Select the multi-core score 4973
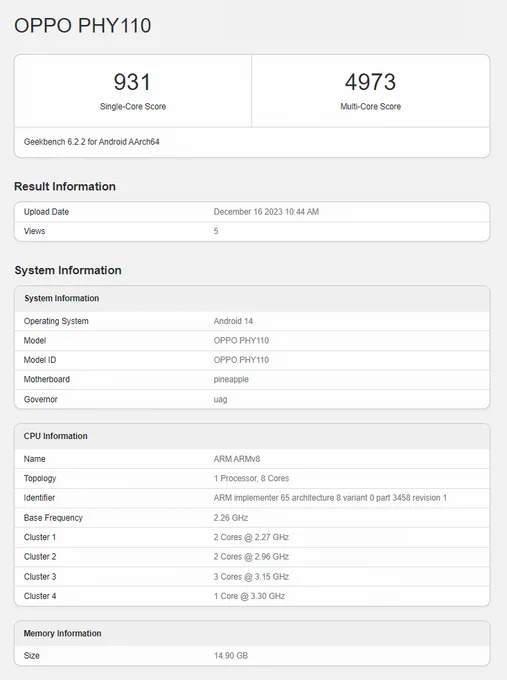The height and width of the screenshot is (680, 507). (x=370, y=82)
